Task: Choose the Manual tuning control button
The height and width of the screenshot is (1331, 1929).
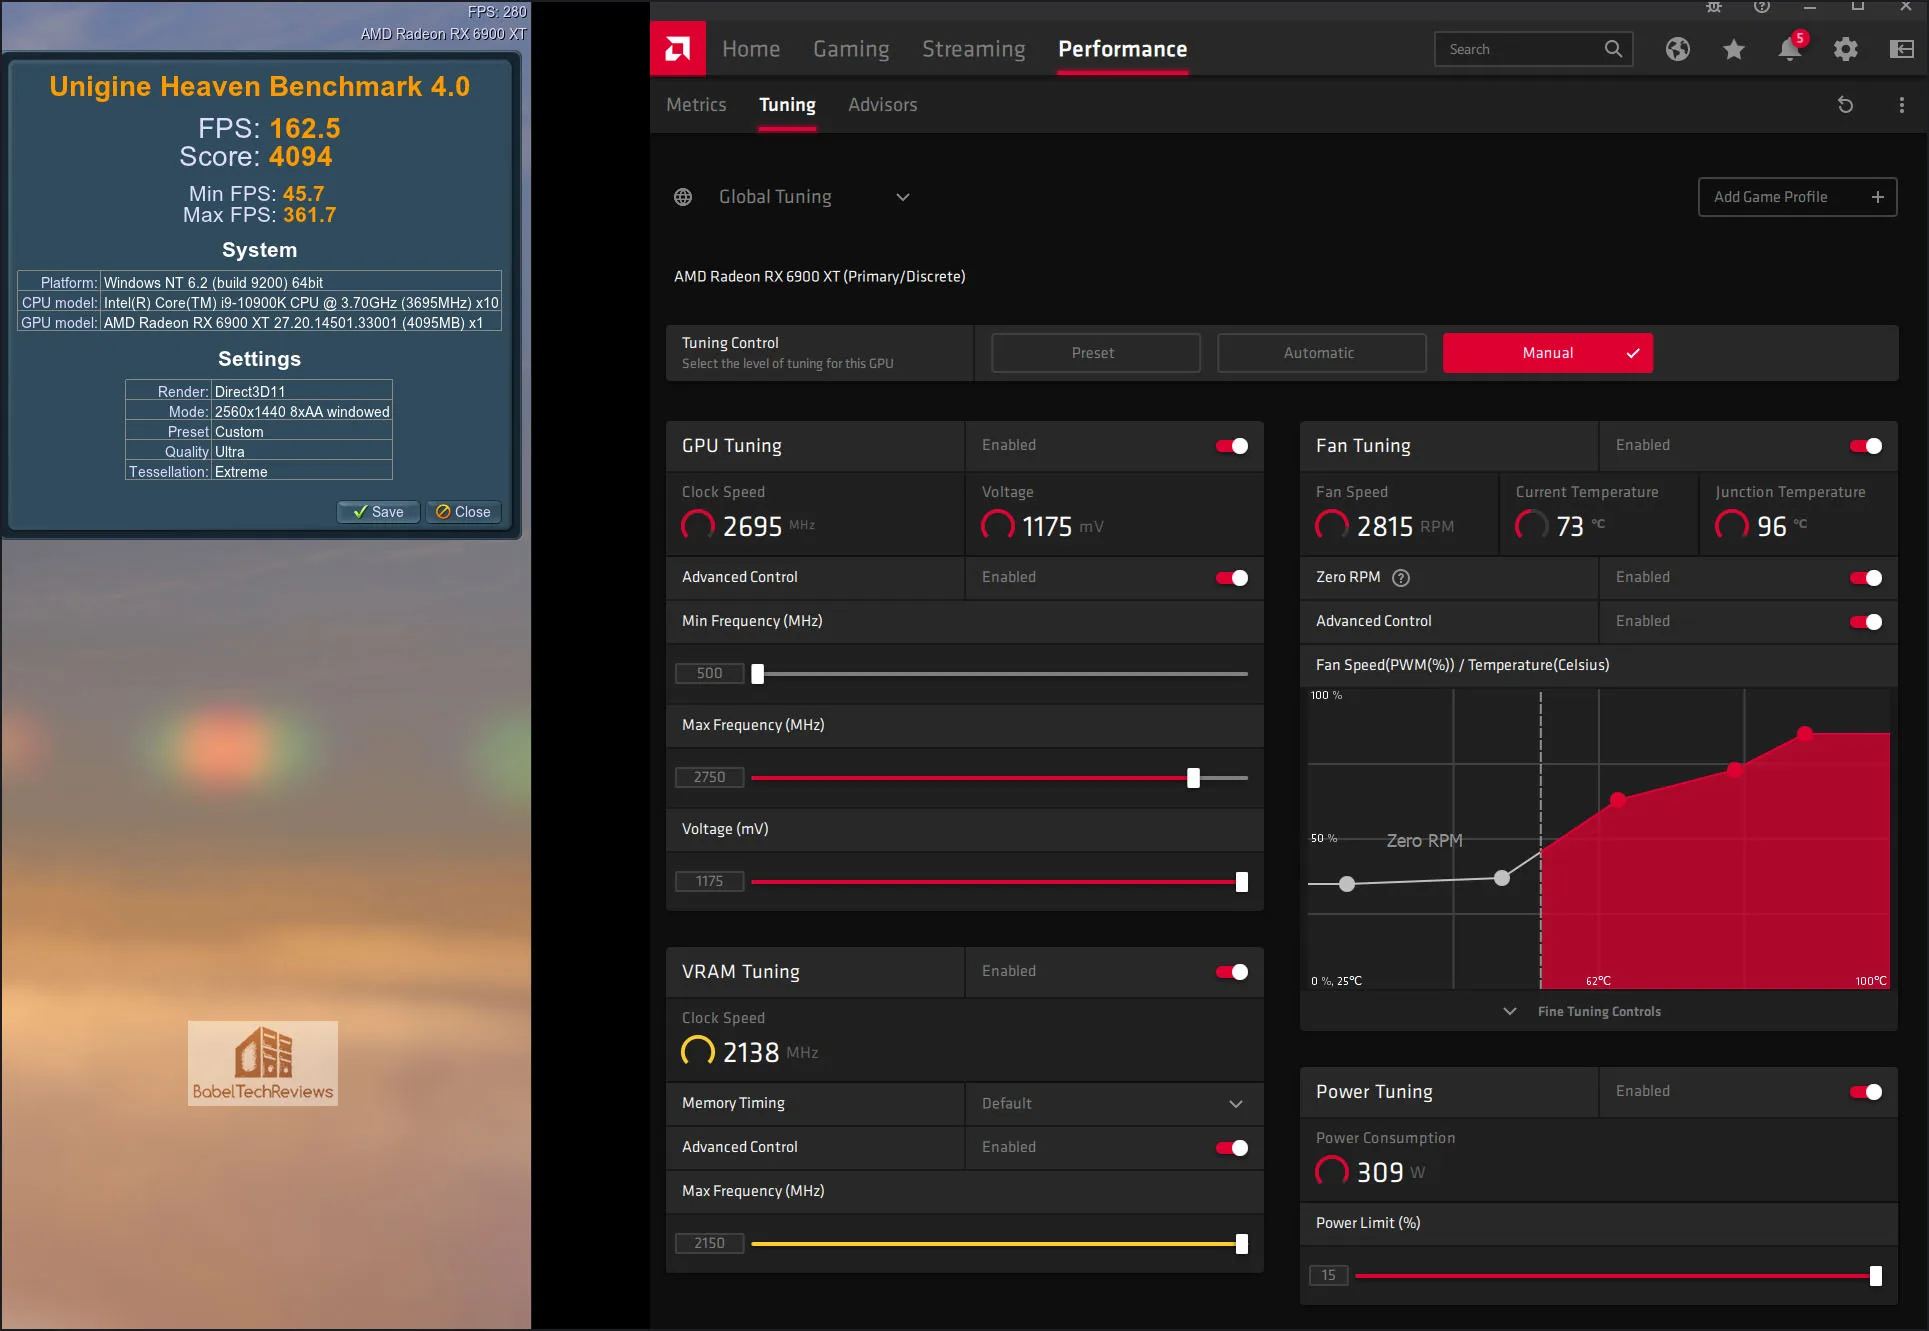Action: pyautogui.click(x=1547, y=353)
